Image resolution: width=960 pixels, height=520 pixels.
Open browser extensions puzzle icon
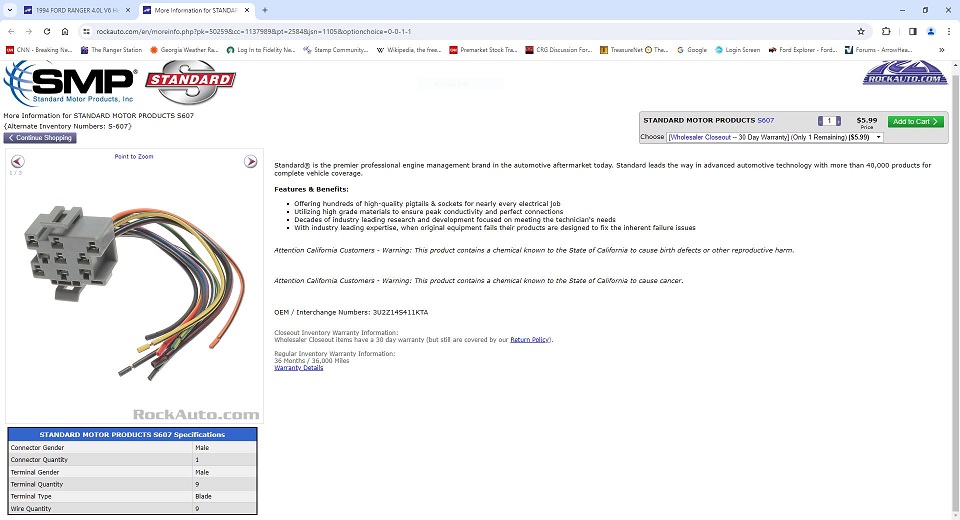tap(886, 31)
